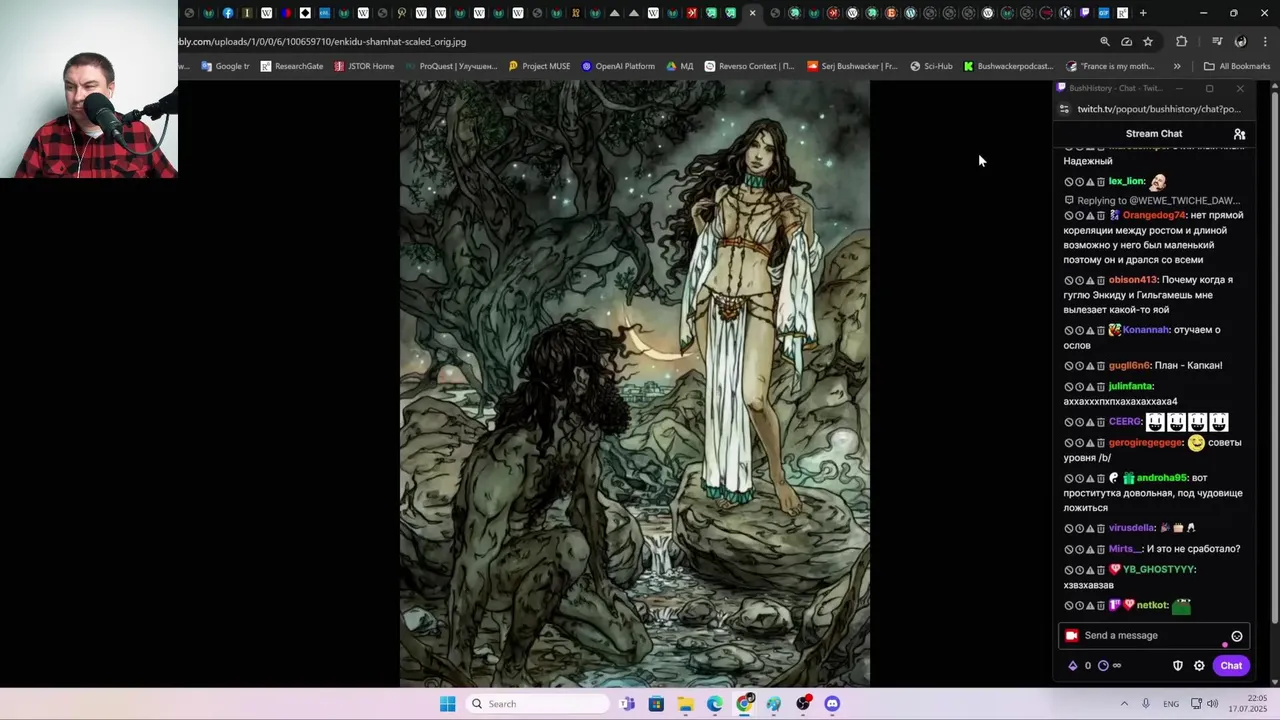Click the browser address bar URL

coord(322,42)
